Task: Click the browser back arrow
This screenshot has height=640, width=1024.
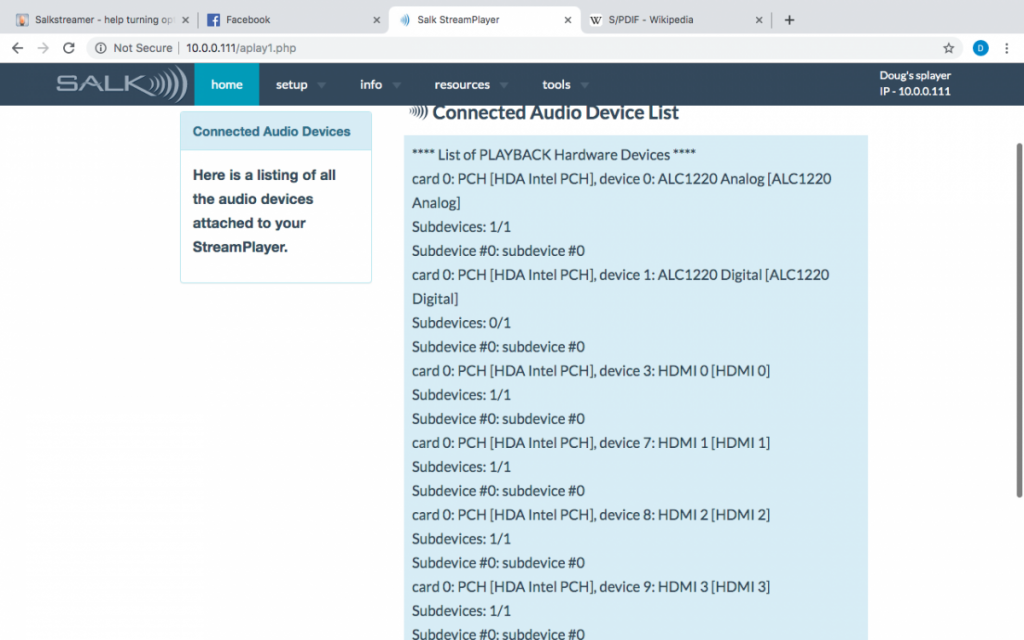Action: [17, 48]
